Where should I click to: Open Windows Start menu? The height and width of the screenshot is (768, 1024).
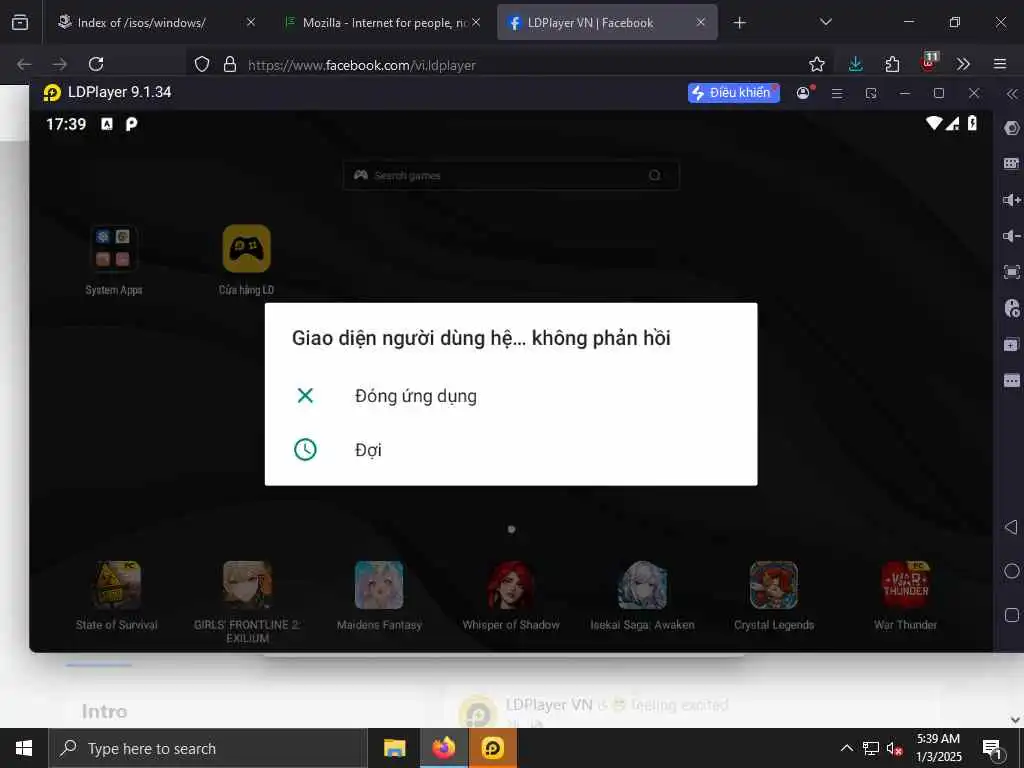coord(24,748)
